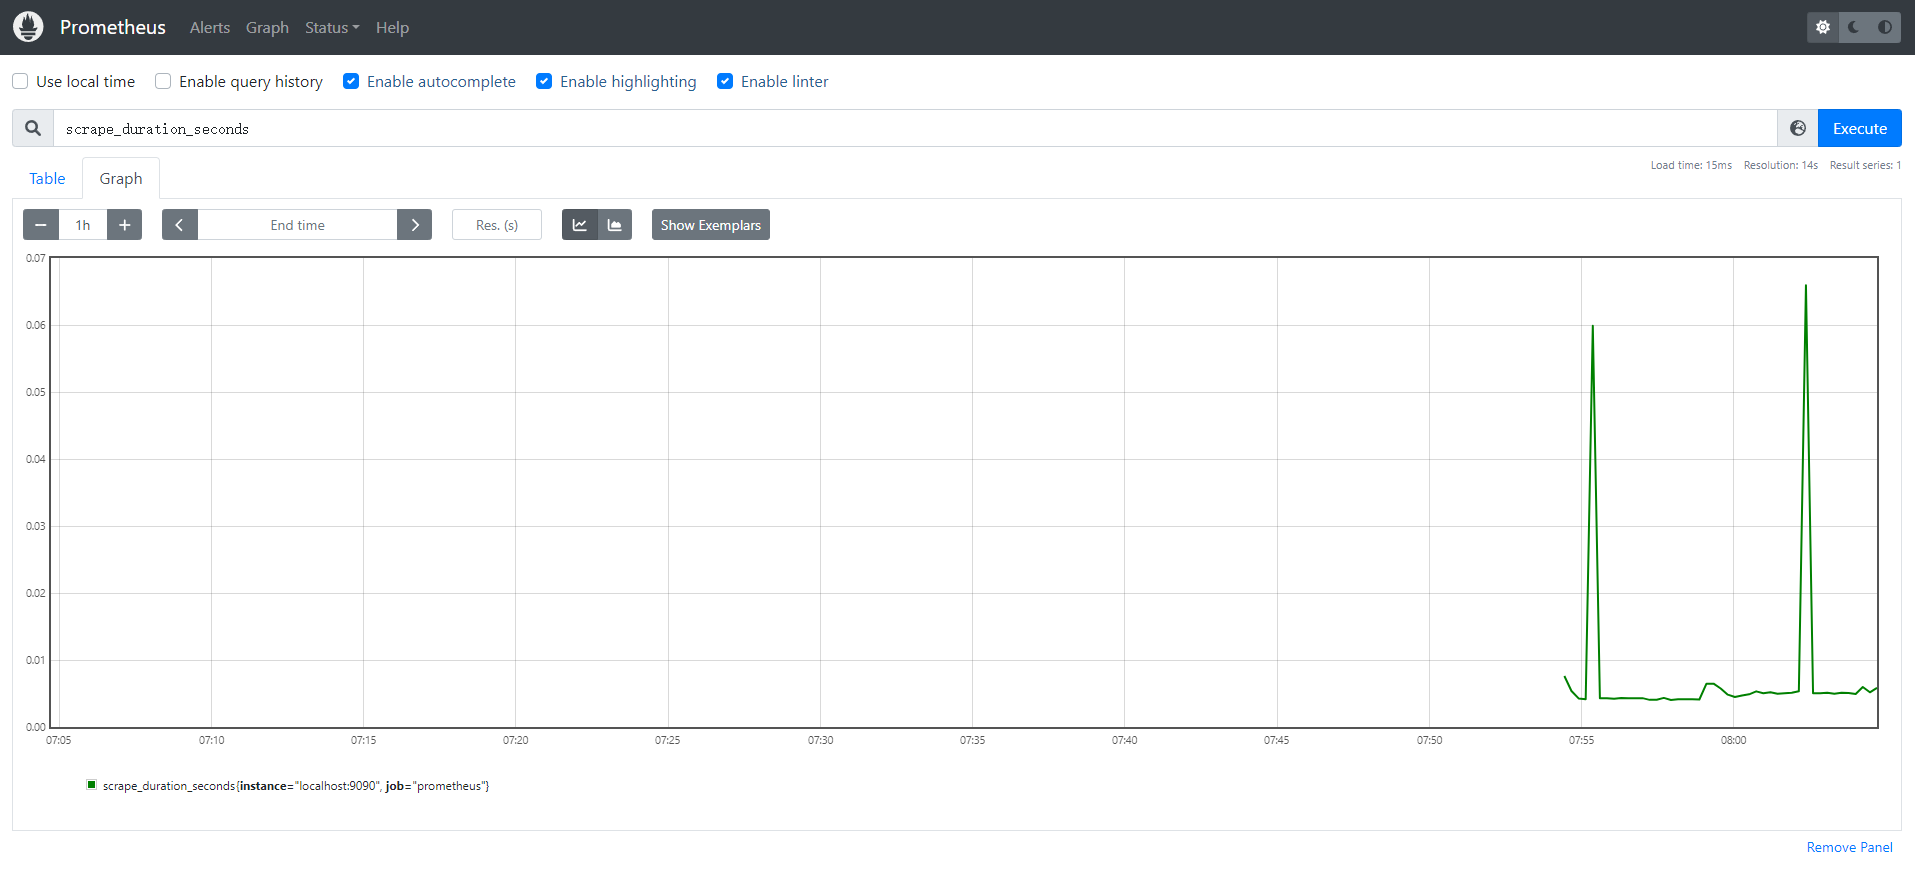1915x869 pixels.
Task: Click the Result series: 1 text
Action: pos(1865,165)
